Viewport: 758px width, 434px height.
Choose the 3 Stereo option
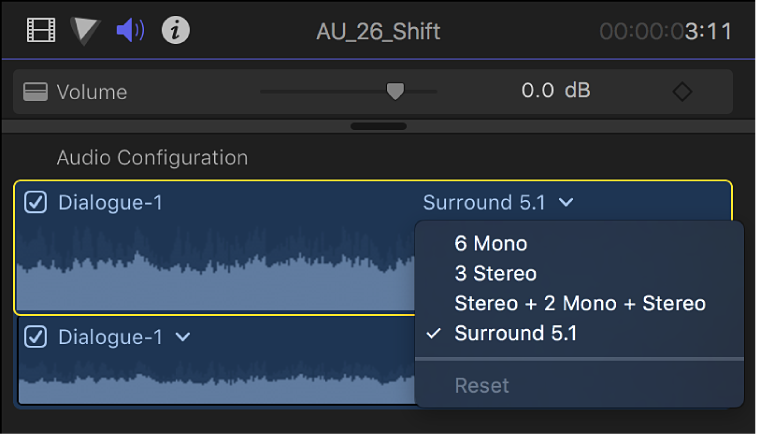[x=495, y=273]
